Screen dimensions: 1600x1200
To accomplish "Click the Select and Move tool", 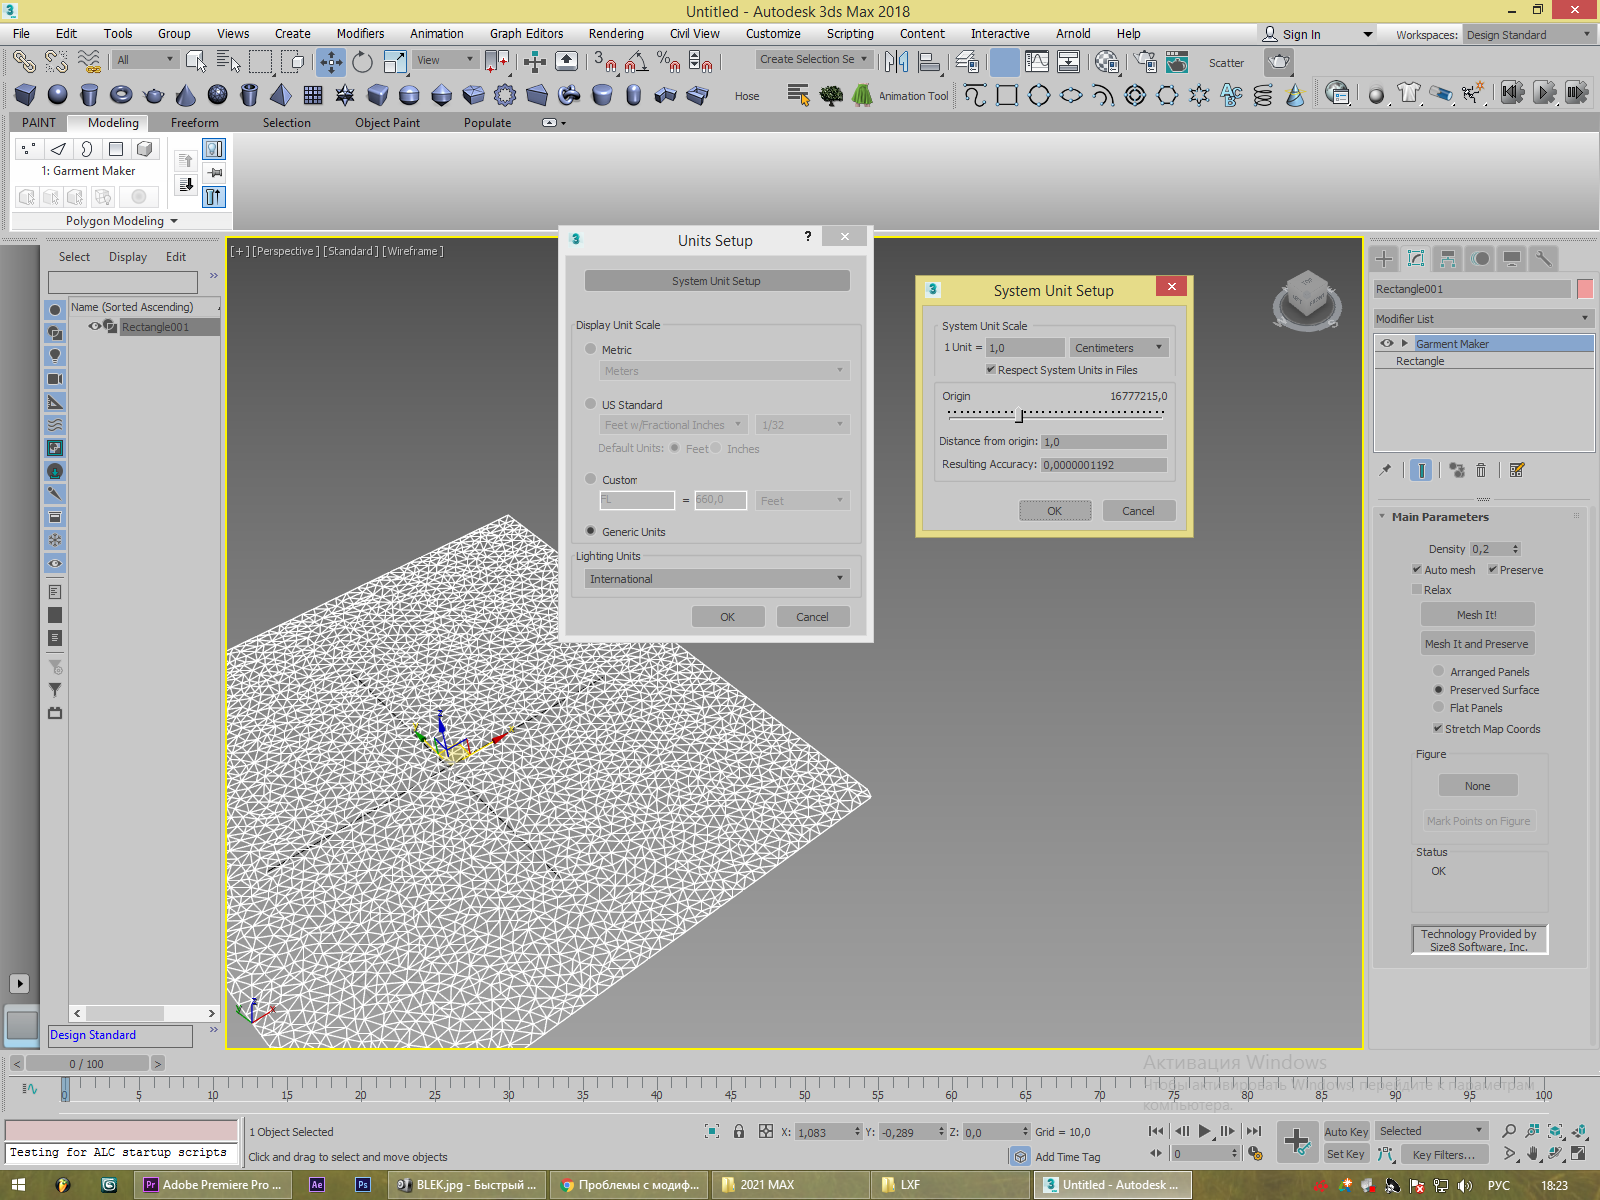I will pyautogui.click(x=330, y=62).
